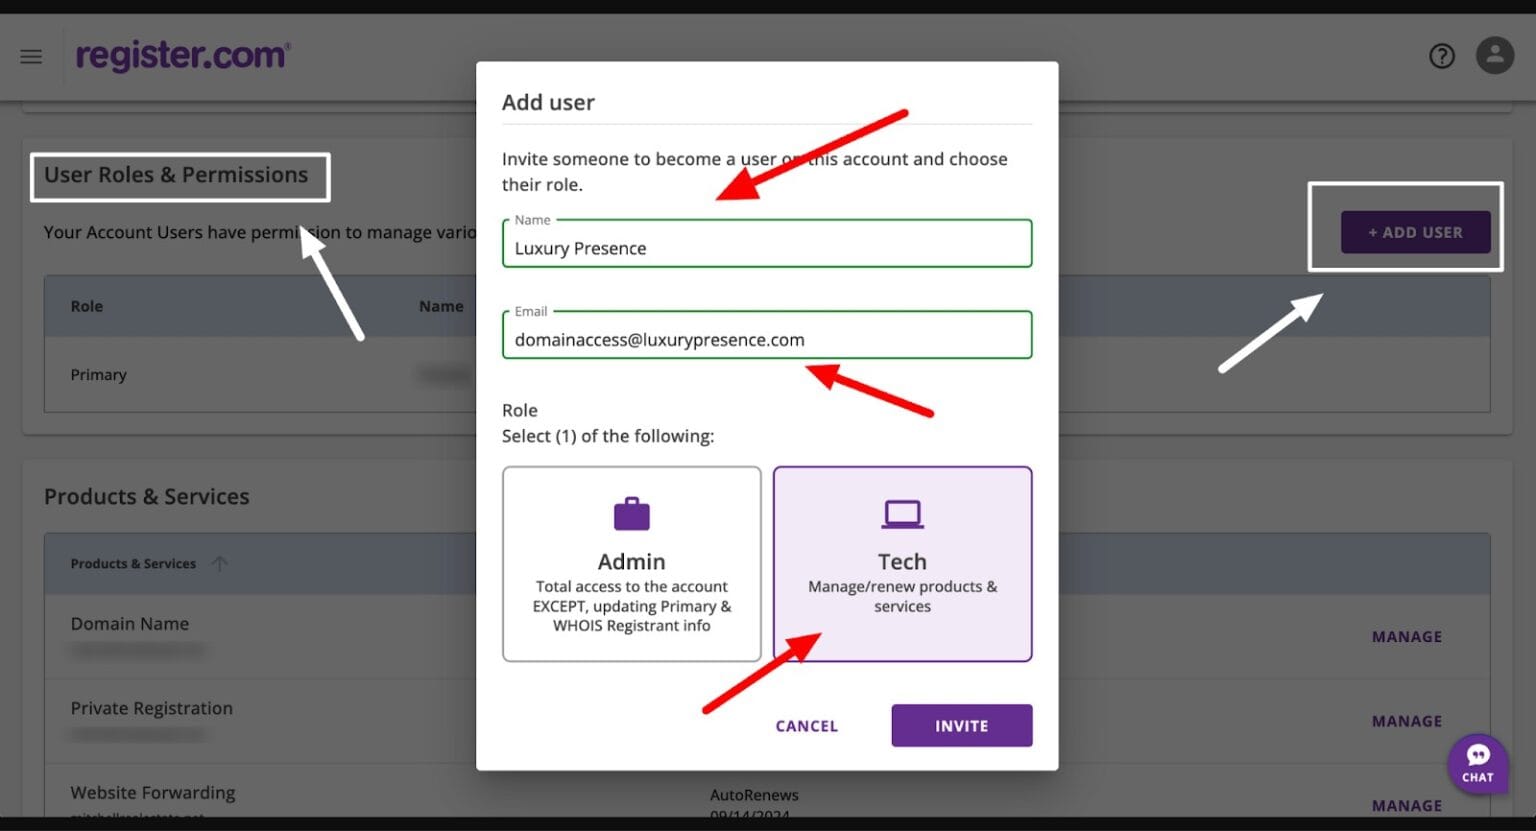Select the Tech role card

click(x=902, y=564)
